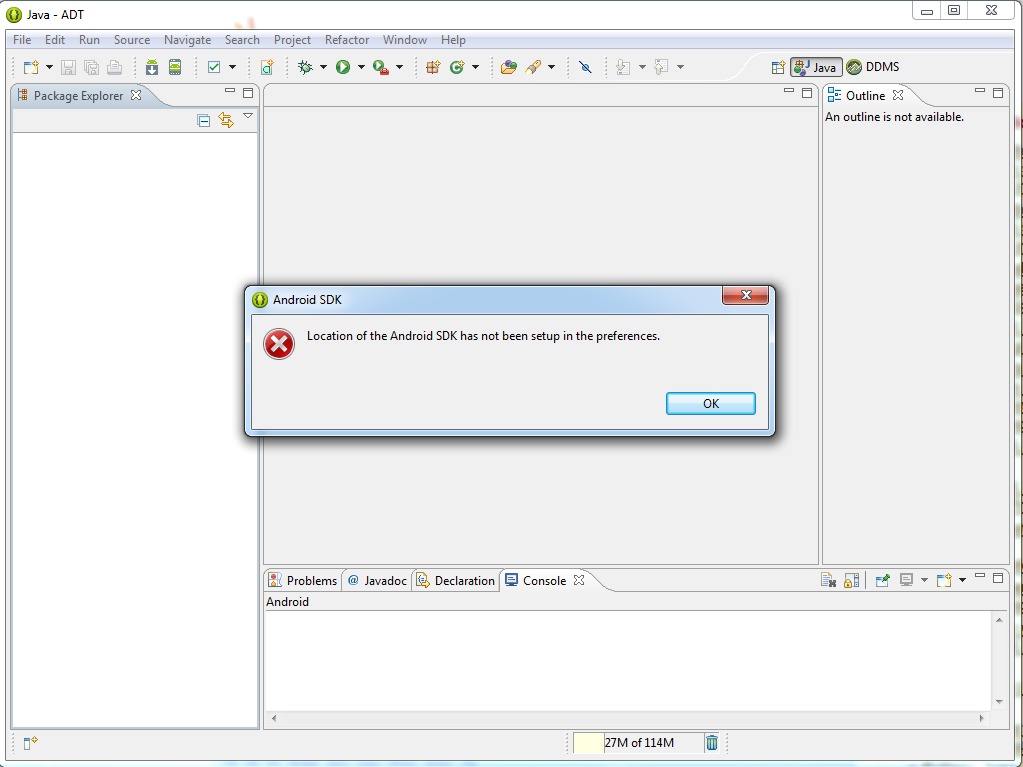Expand the Run configurations dropdown
The height and width of the screenshot is (767, 1023).
click(x=361, y=67)
